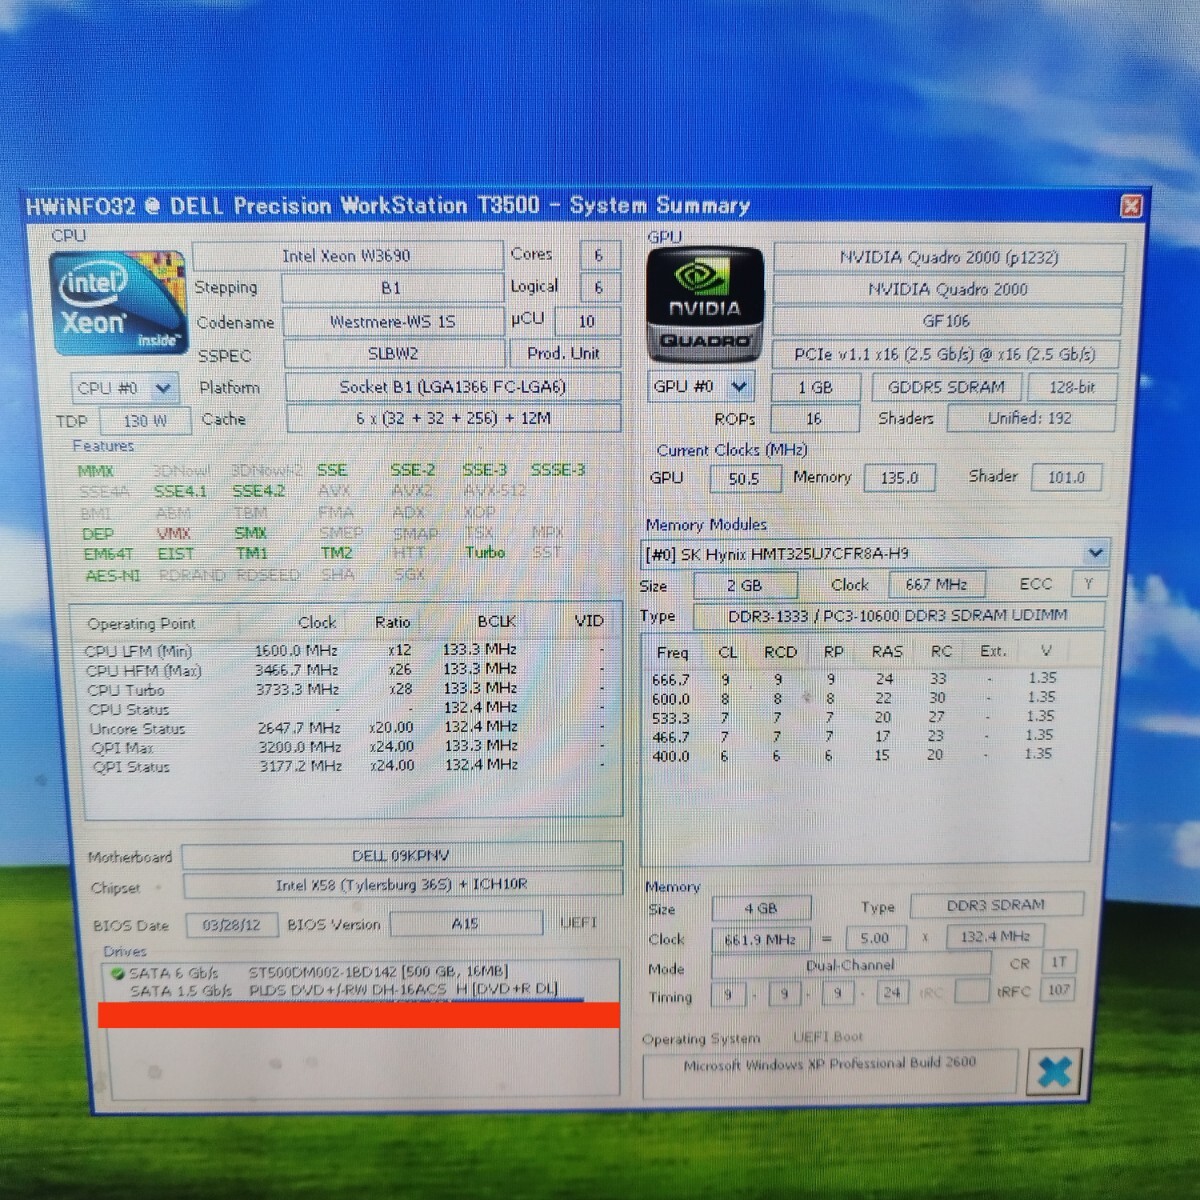Click the memory multiplier 5.00 field
The image size is (1200, 1200).
(x=874, y=938)
